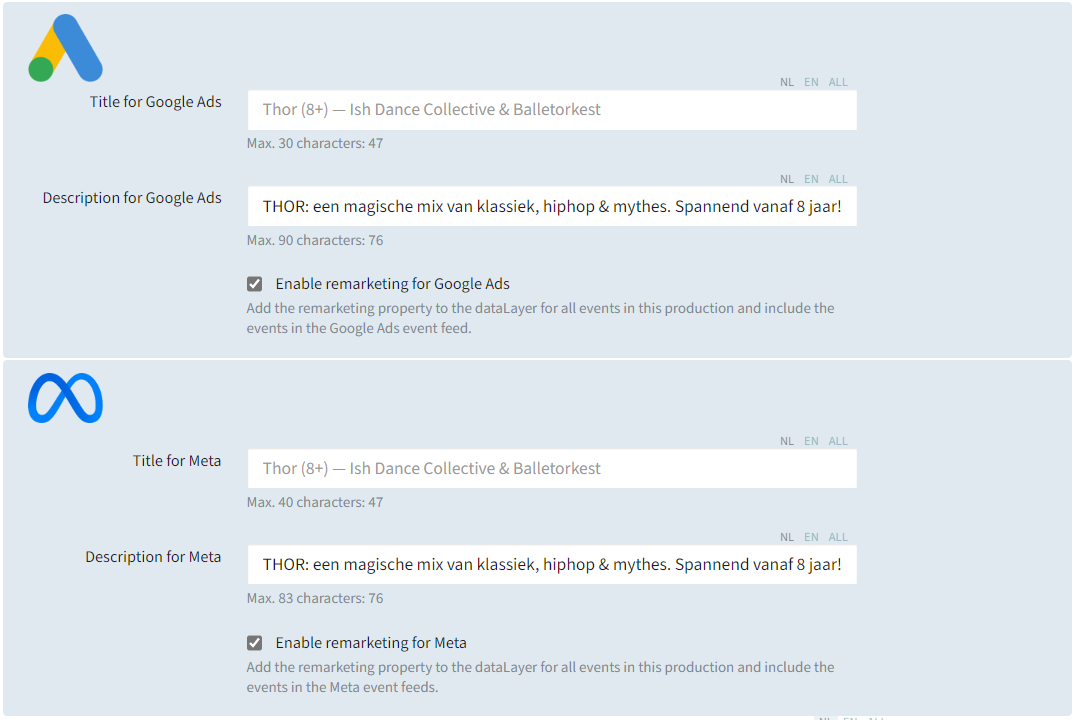Viewport: 1077px width, 720px height.
Task: Click the Meta logo icon
Action: point(64,398)
